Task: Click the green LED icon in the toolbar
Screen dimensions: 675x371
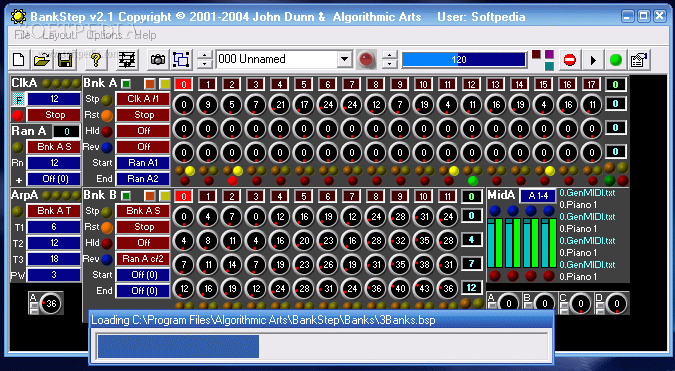Action: coord(616,60)
